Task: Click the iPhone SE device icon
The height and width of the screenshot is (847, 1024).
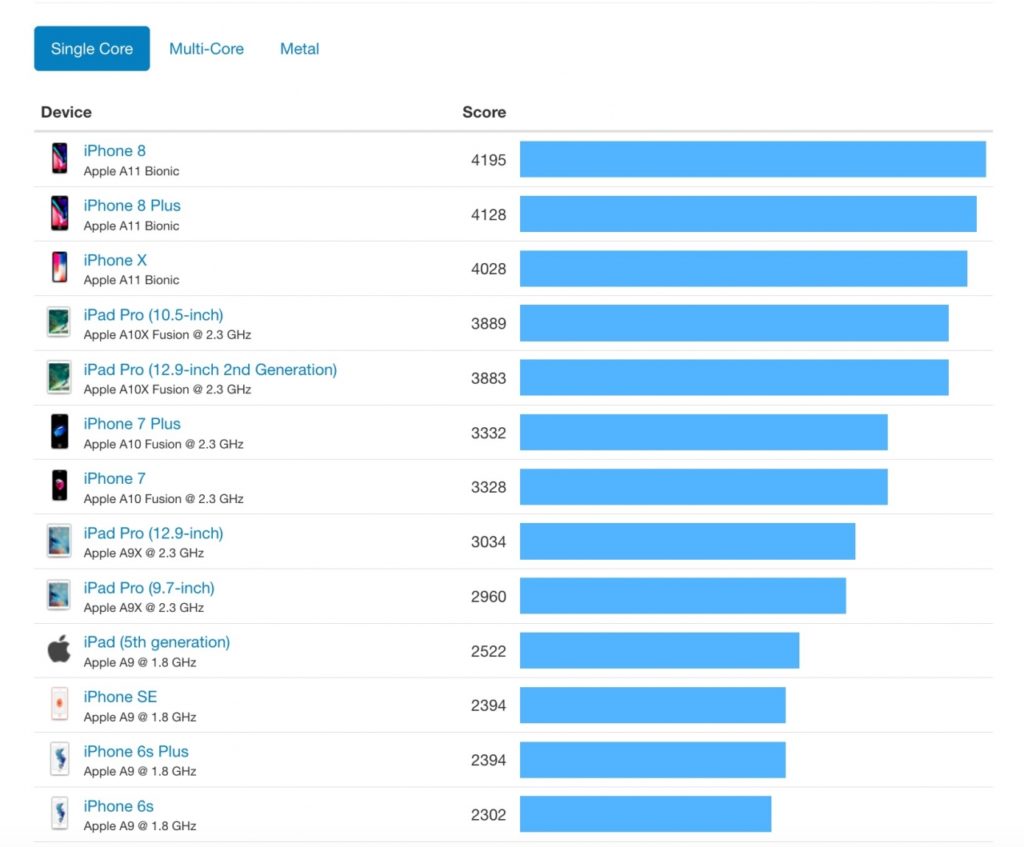Action: point(59,705)
